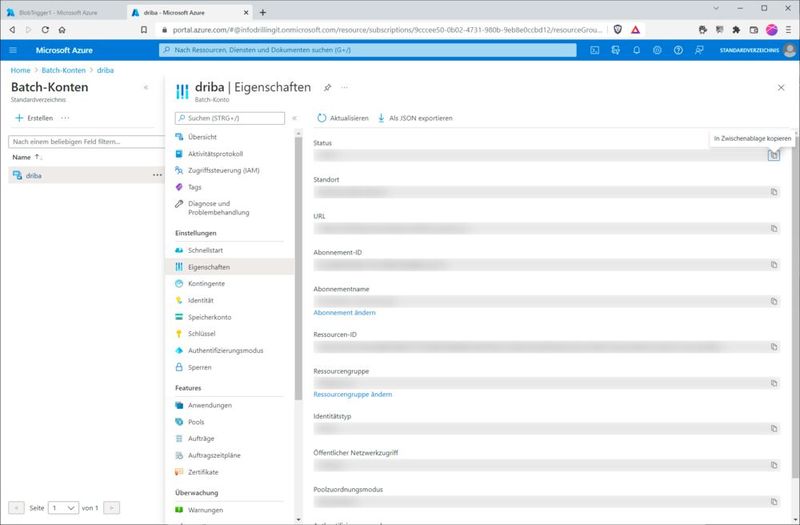Click the Aktualisieren refresh button
This screenshot has height=525, width=800.
(x=343, y=118)
